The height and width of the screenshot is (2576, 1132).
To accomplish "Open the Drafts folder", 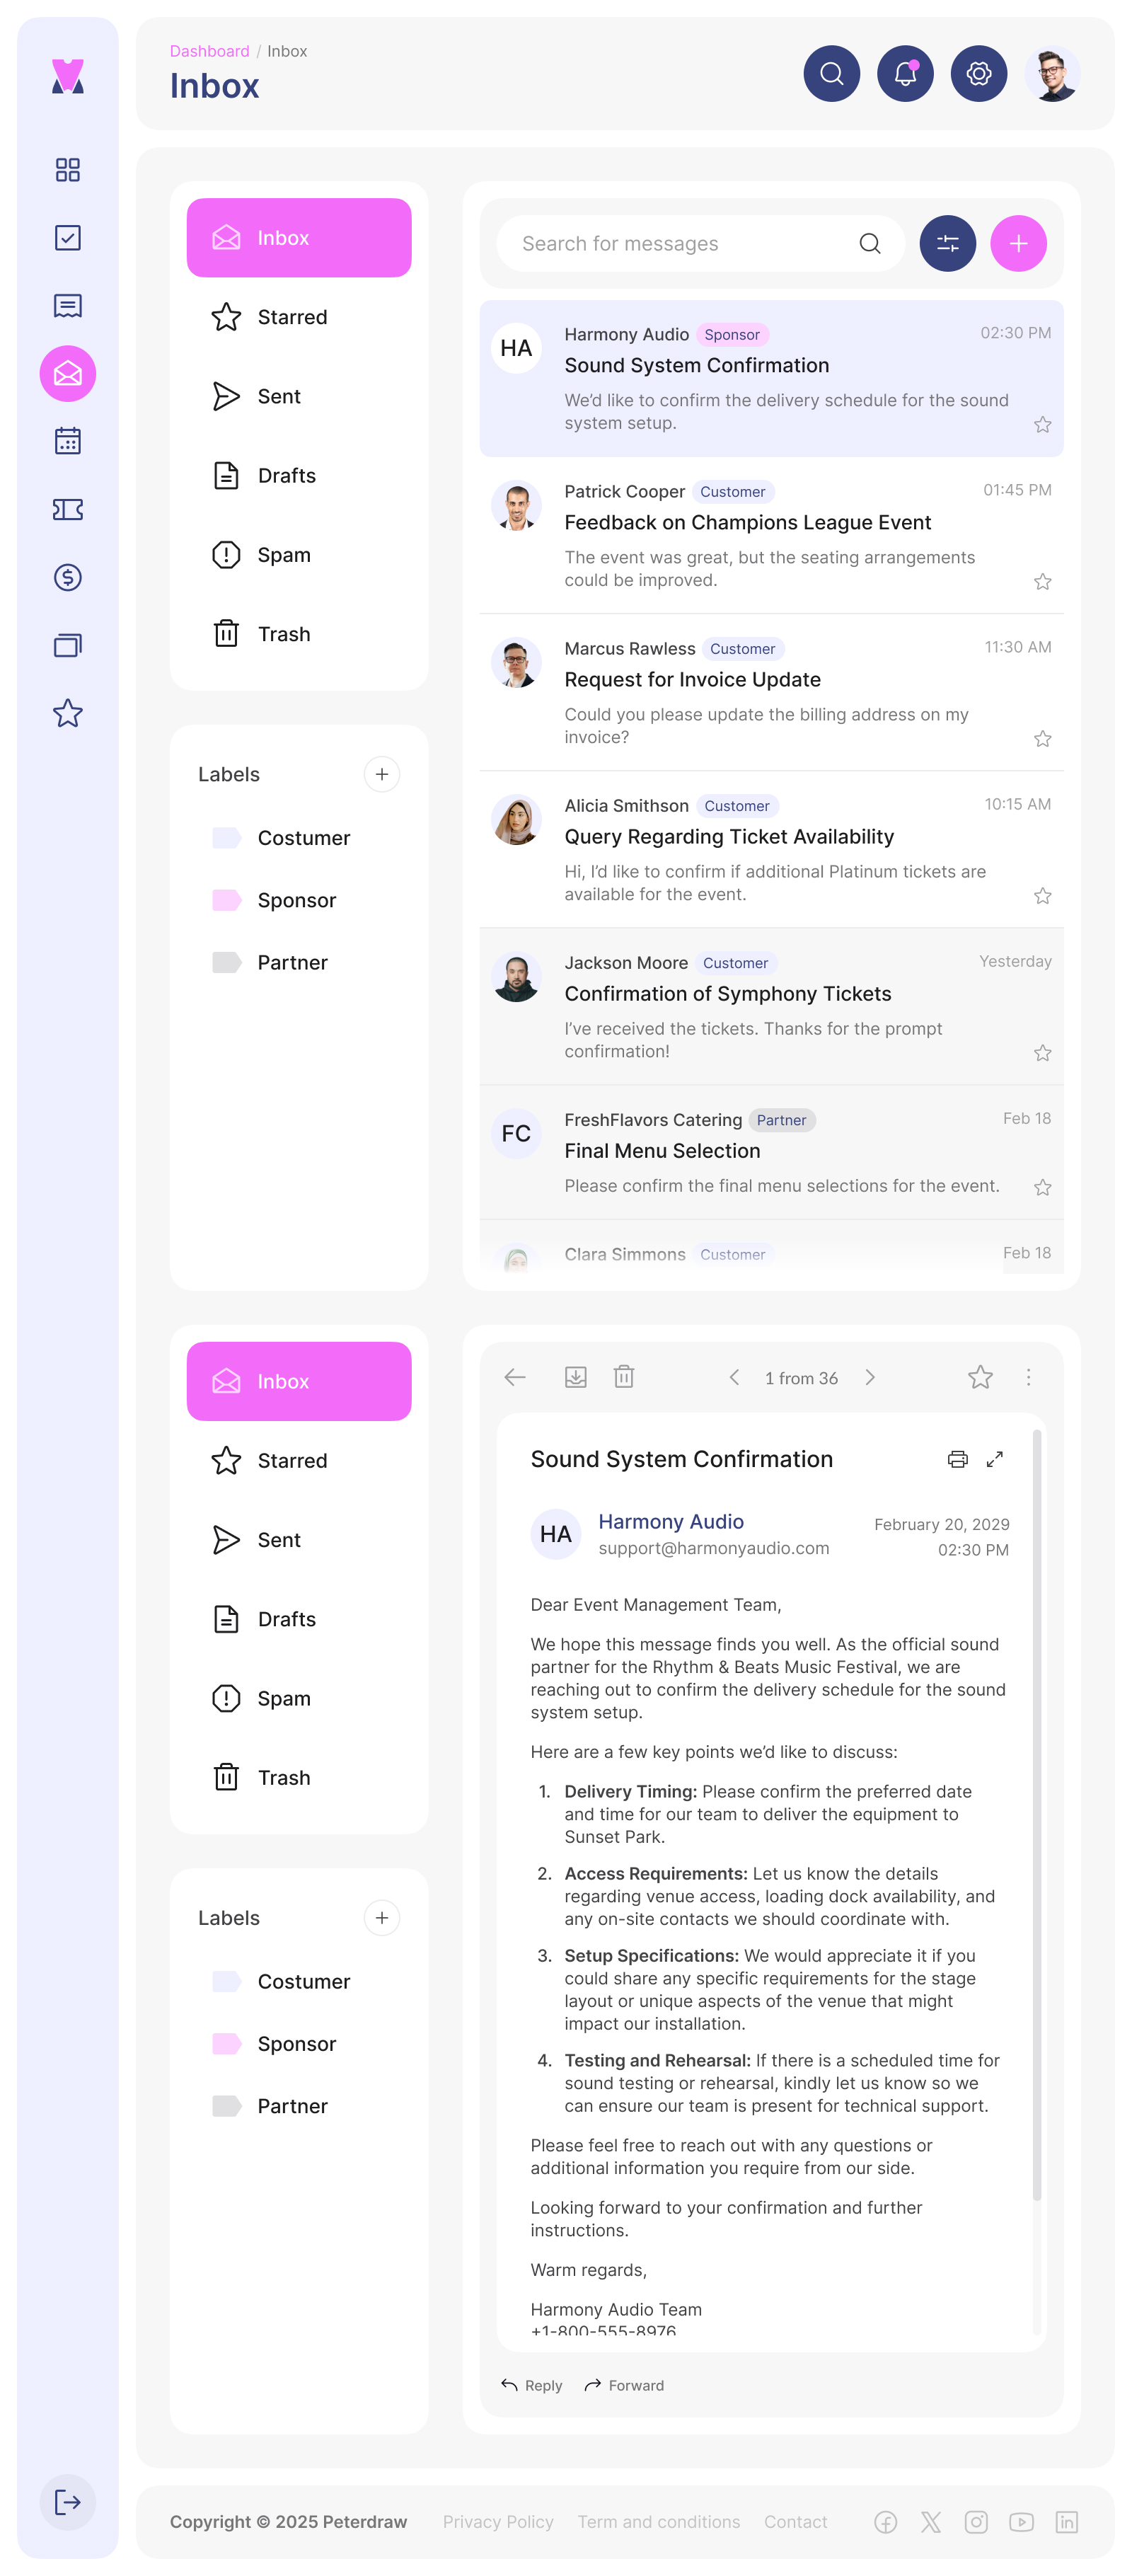I will [287, 475].
